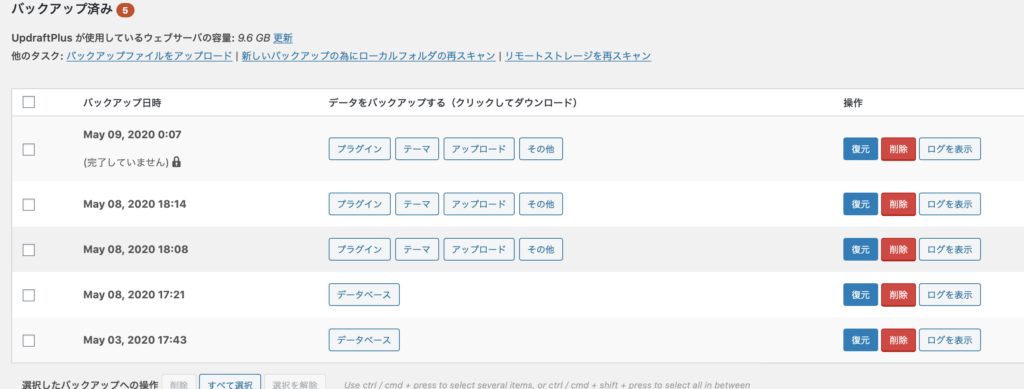Click the lock icon beside incomplete backup
Viewport: 1024px width, 389px height.
tap(177, 161)
